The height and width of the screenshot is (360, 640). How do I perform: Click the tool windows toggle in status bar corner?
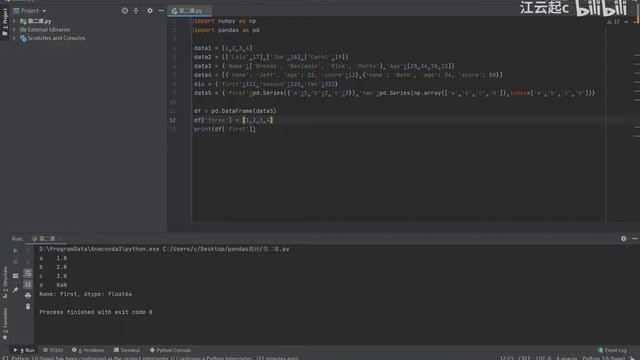tap(5, 358)
